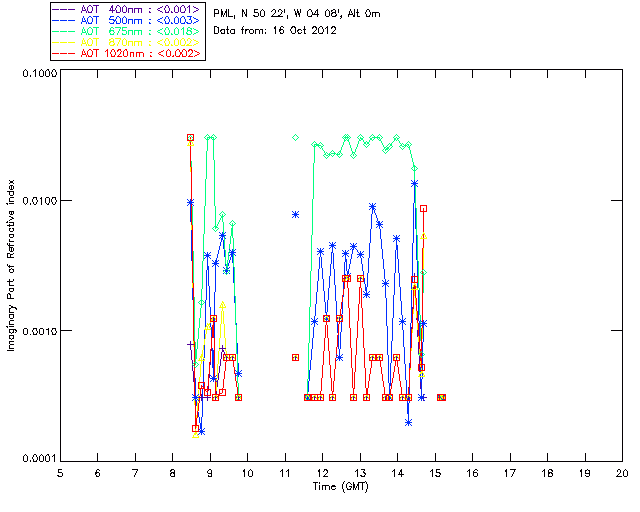This screenshot has width=640, height=512.
Task: Click the 0.0010 y-axis tick label
Action: pos(39,331)
